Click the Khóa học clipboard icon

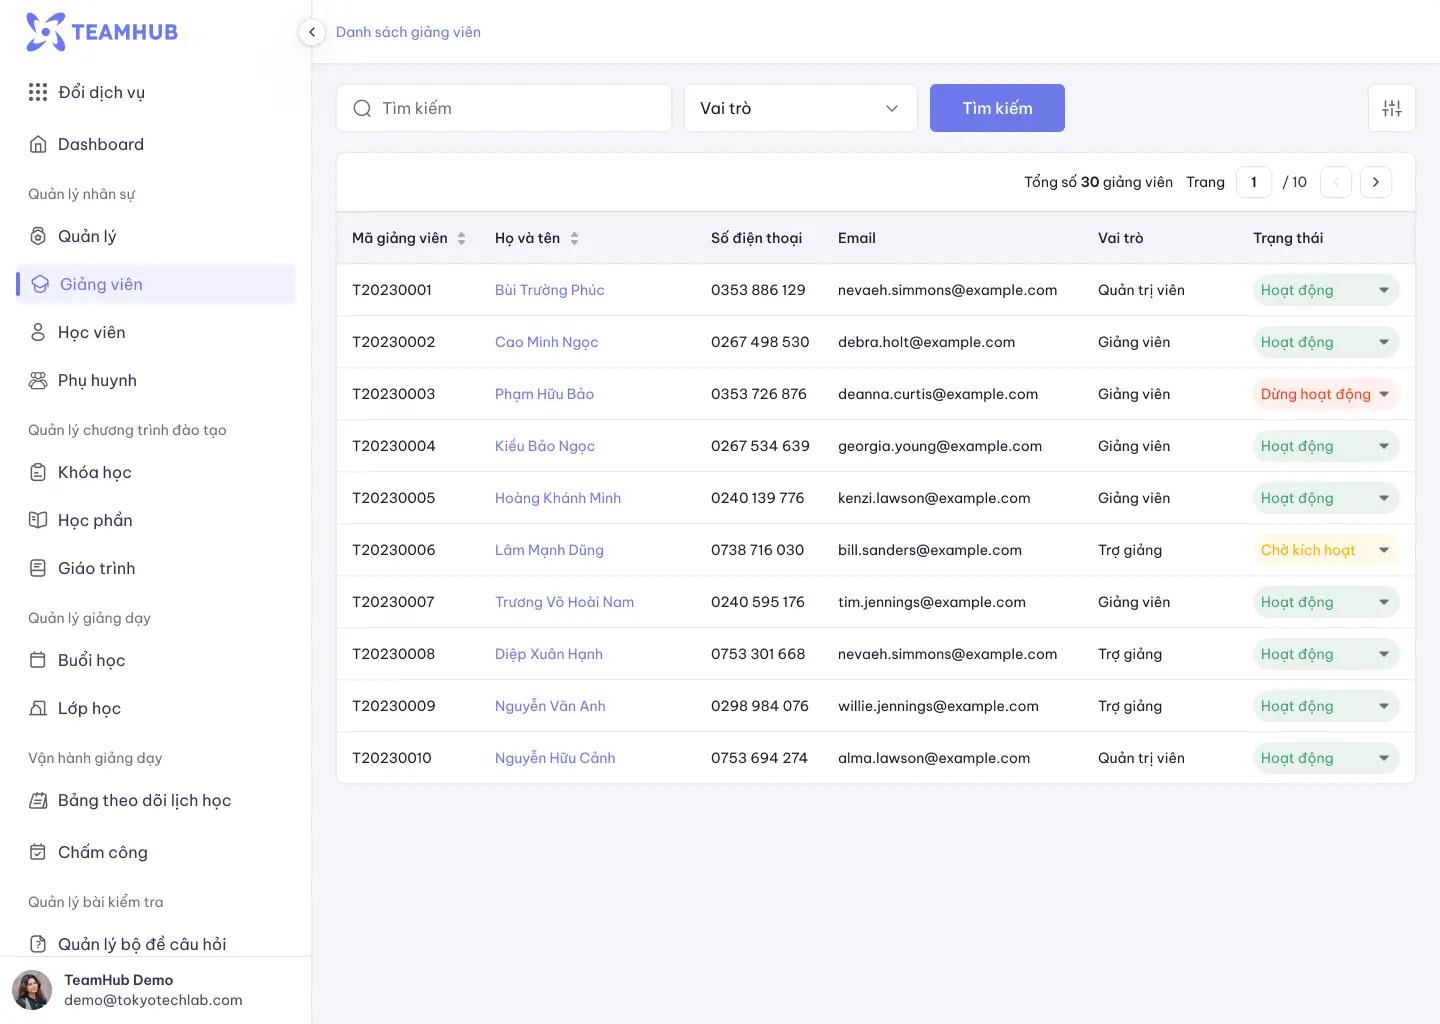38,472
